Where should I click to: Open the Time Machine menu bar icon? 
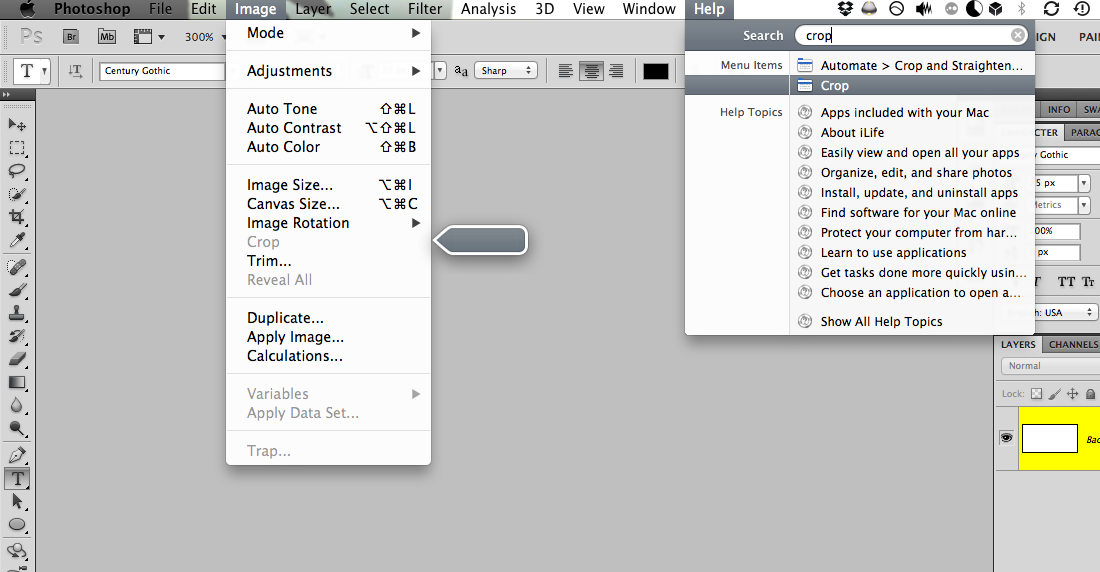[1082, 8]
